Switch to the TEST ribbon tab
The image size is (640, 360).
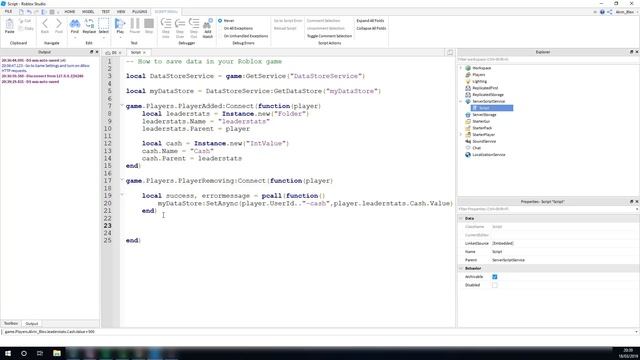[x=105, y=11]
